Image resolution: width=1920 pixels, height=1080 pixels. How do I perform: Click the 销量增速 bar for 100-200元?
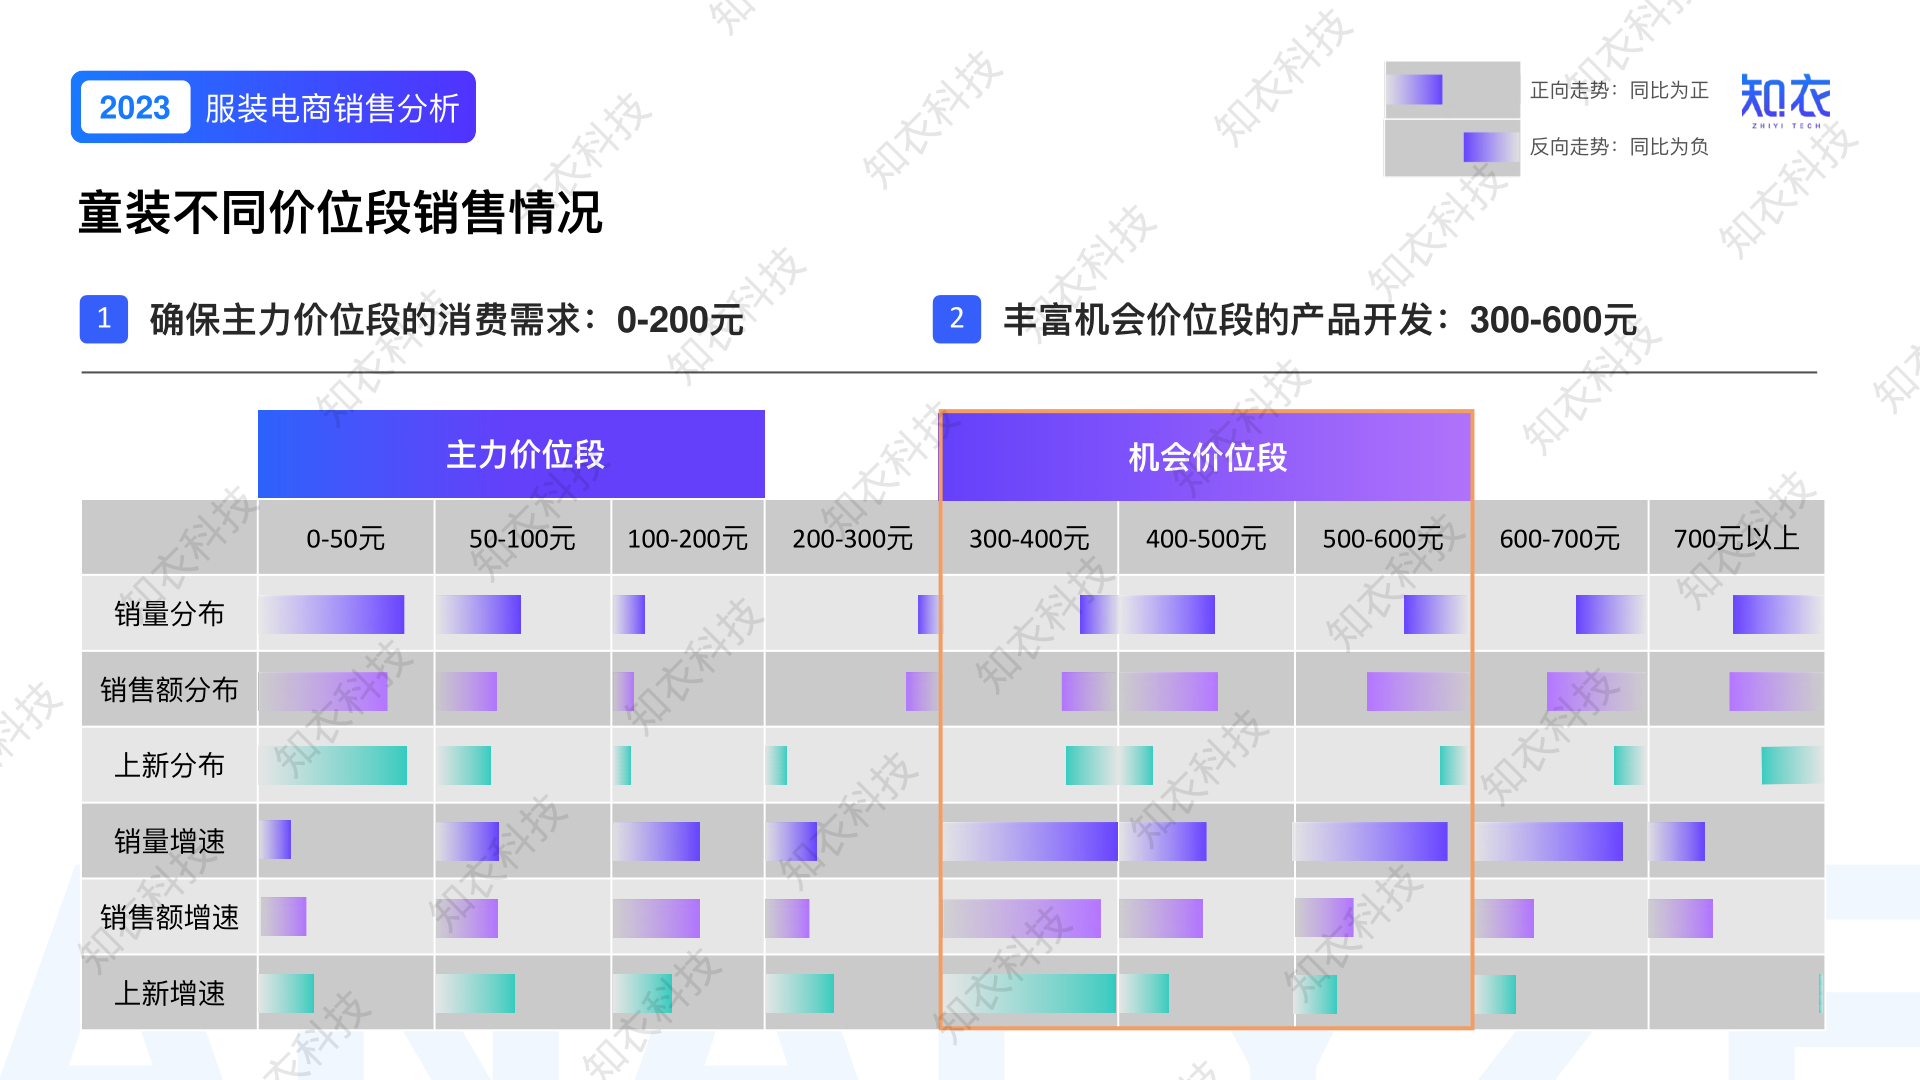[656, 841]
